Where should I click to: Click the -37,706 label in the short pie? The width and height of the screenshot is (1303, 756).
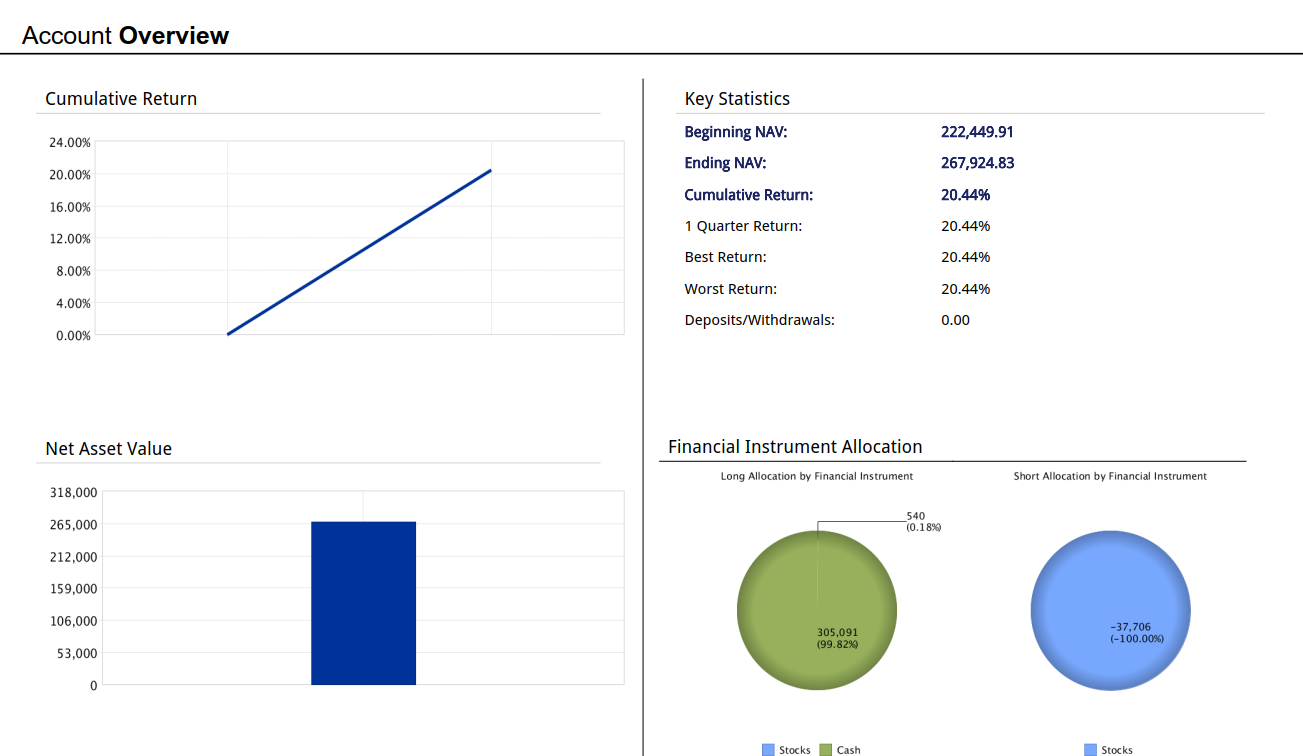click(x=1130, y=627)
